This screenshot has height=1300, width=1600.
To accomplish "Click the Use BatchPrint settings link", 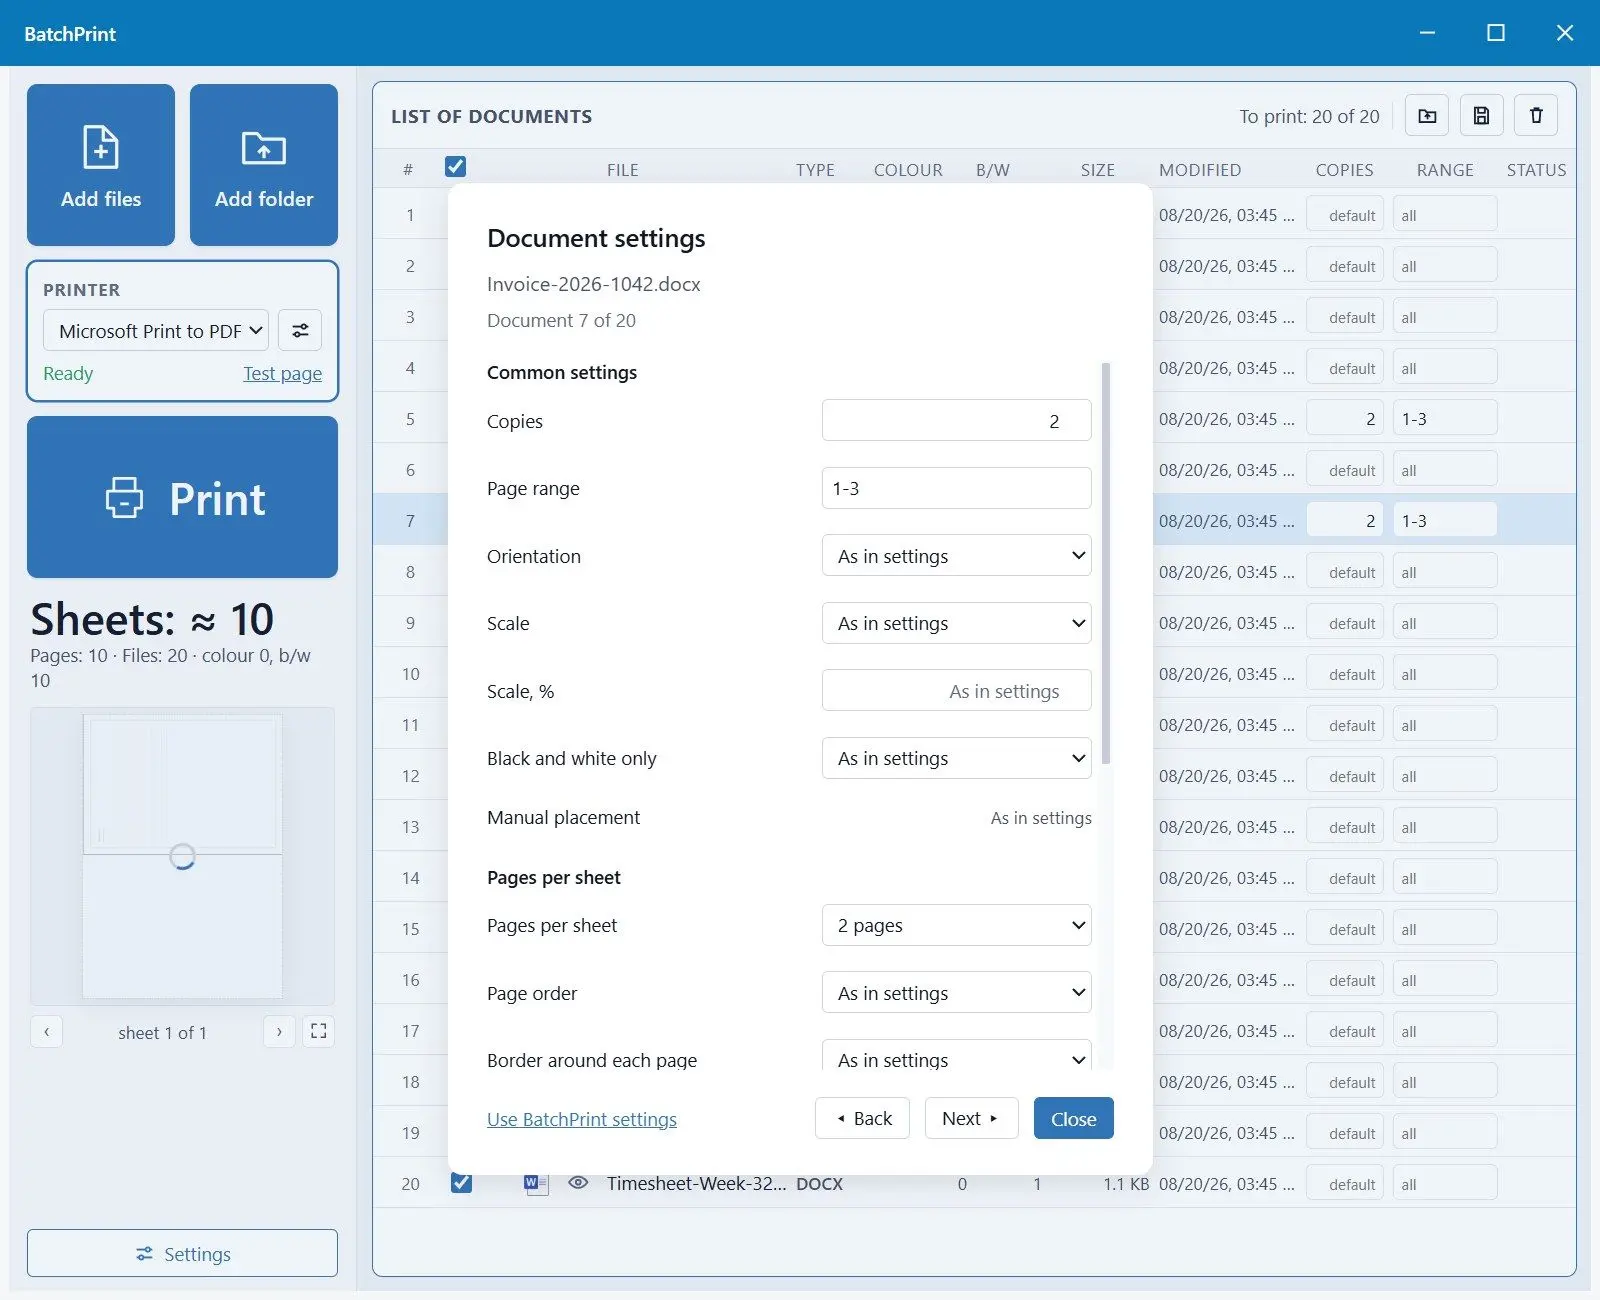I will [582, 1119].
